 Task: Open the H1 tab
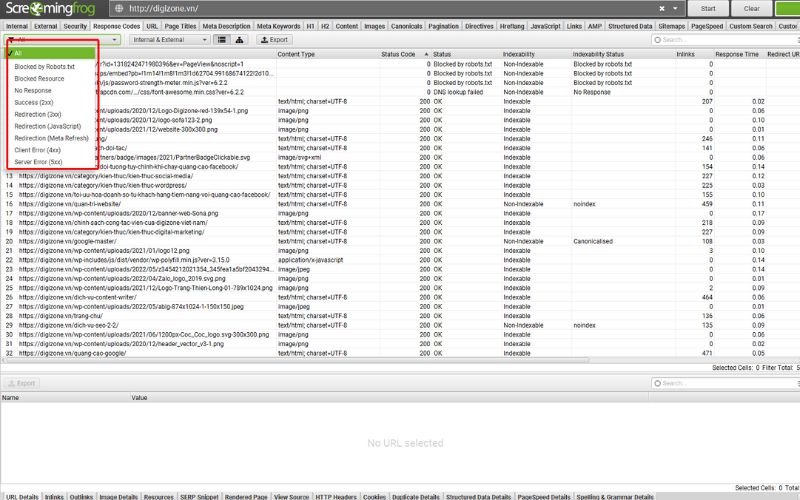(310, 26)
